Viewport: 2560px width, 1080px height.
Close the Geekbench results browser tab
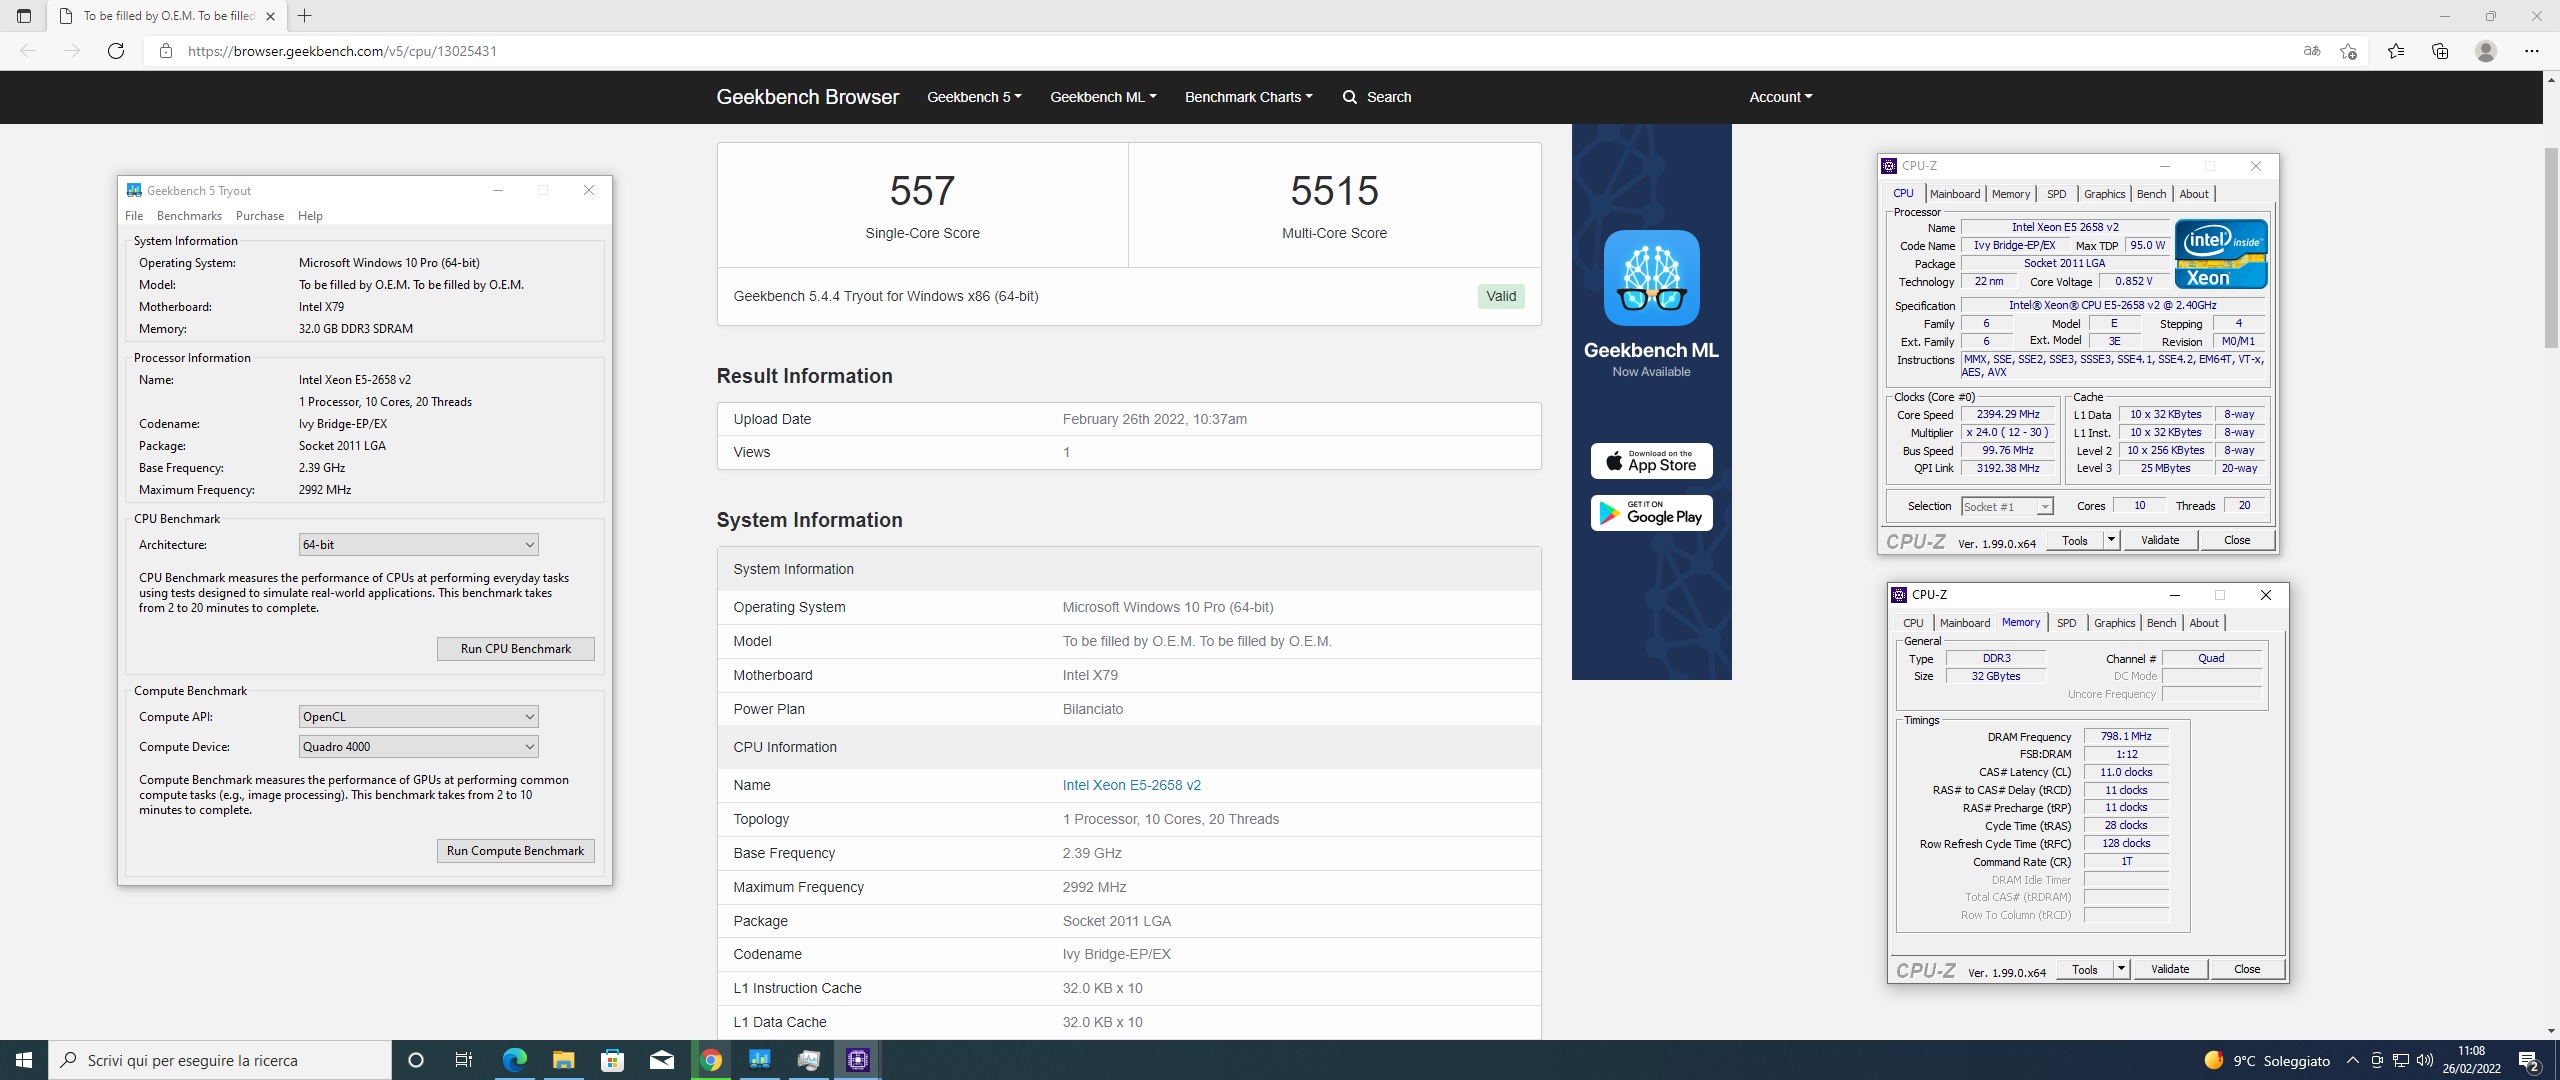click(x=270, y=16)
